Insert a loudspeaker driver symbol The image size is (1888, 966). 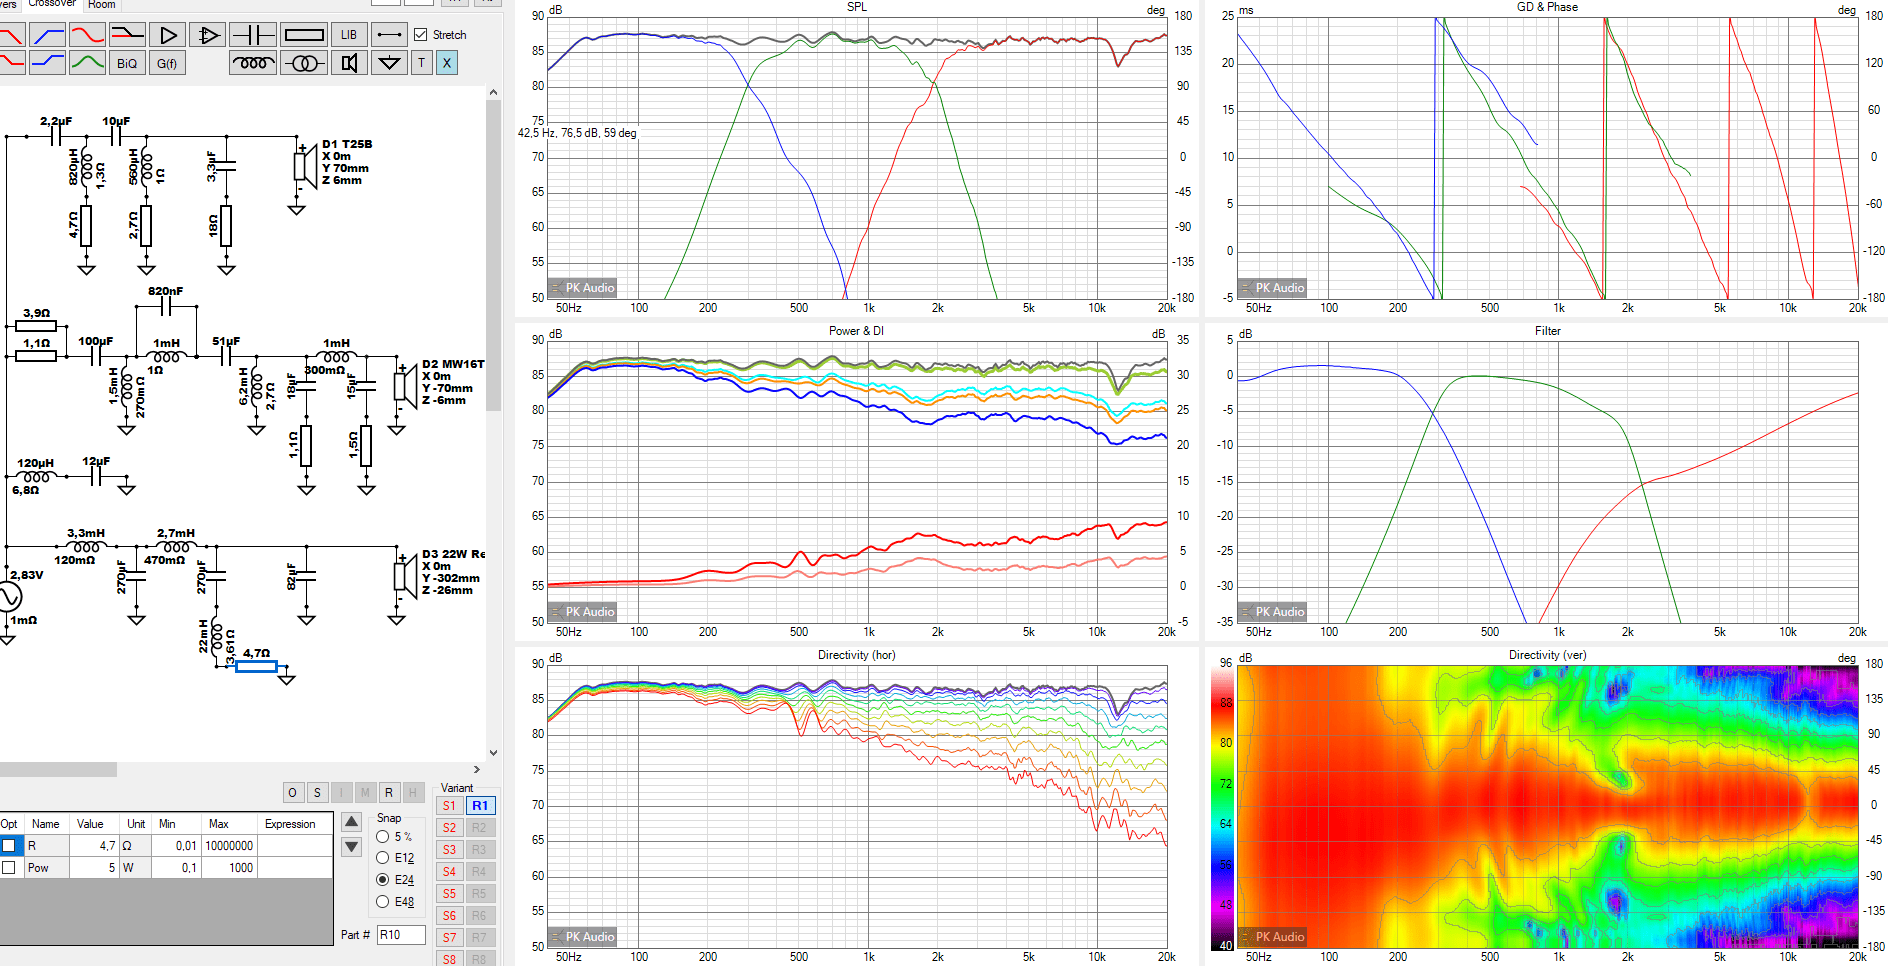(349, 63)
